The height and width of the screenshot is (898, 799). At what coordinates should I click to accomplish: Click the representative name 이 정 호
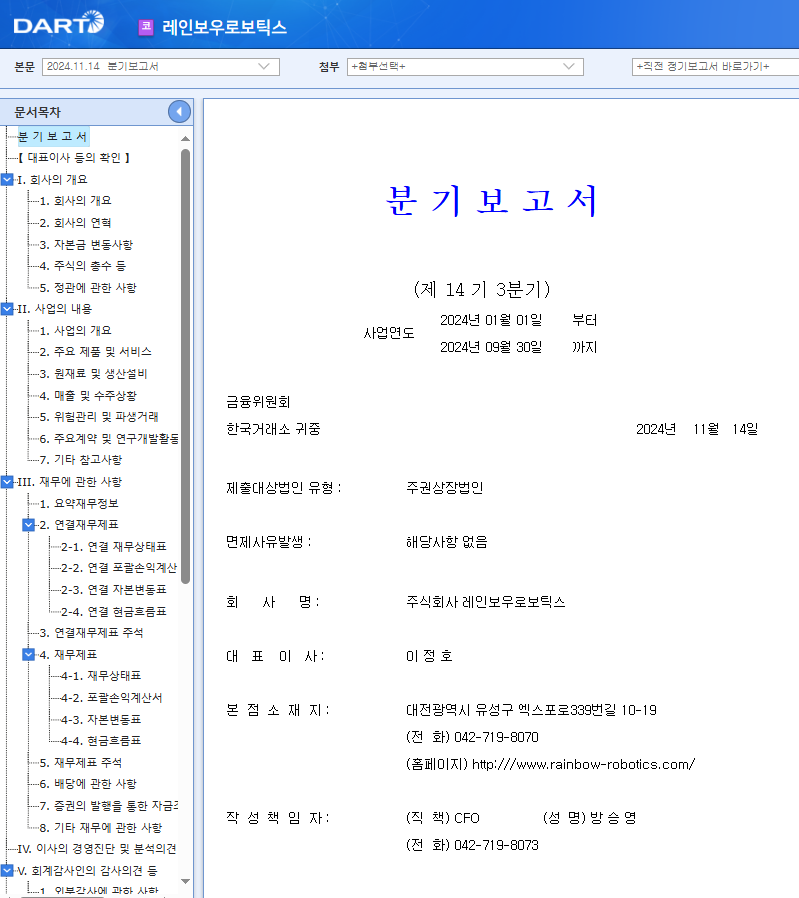click(429, 656)
